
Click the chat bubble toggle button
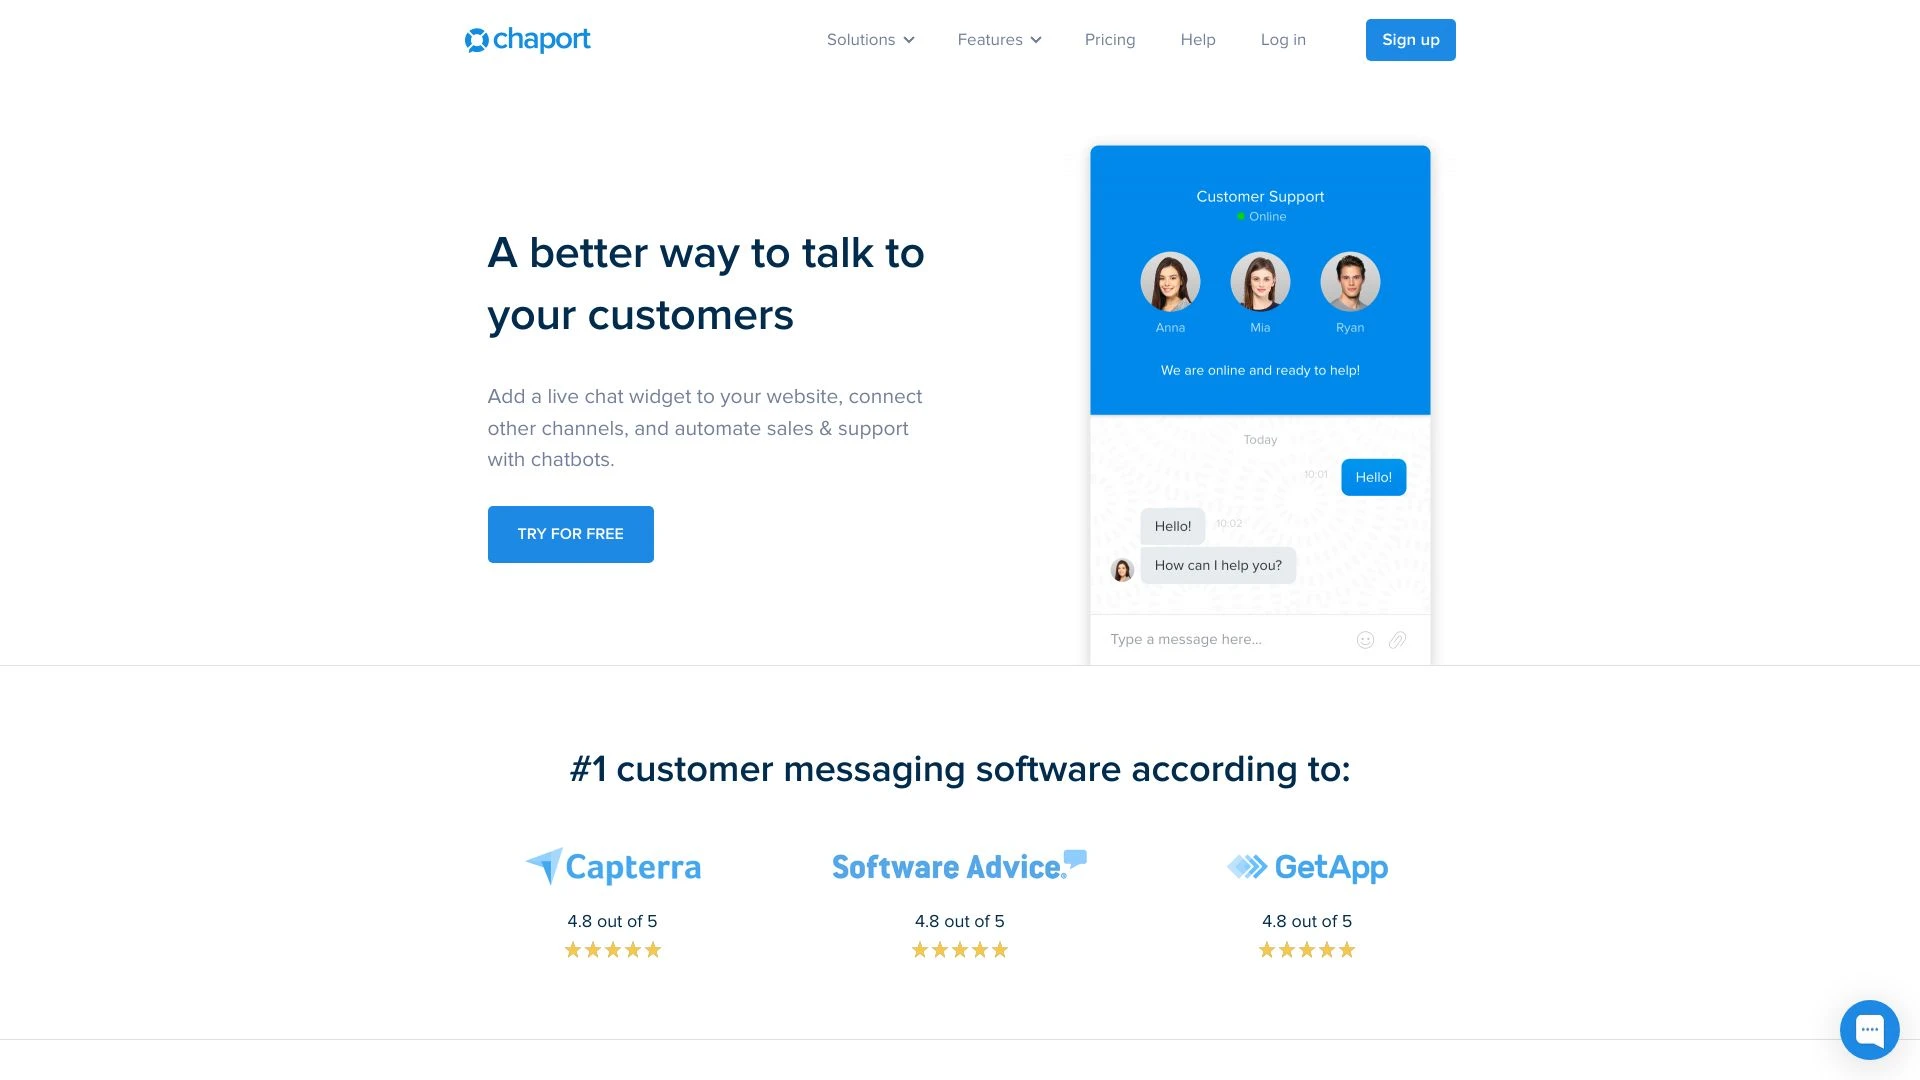(1871, 1030)
